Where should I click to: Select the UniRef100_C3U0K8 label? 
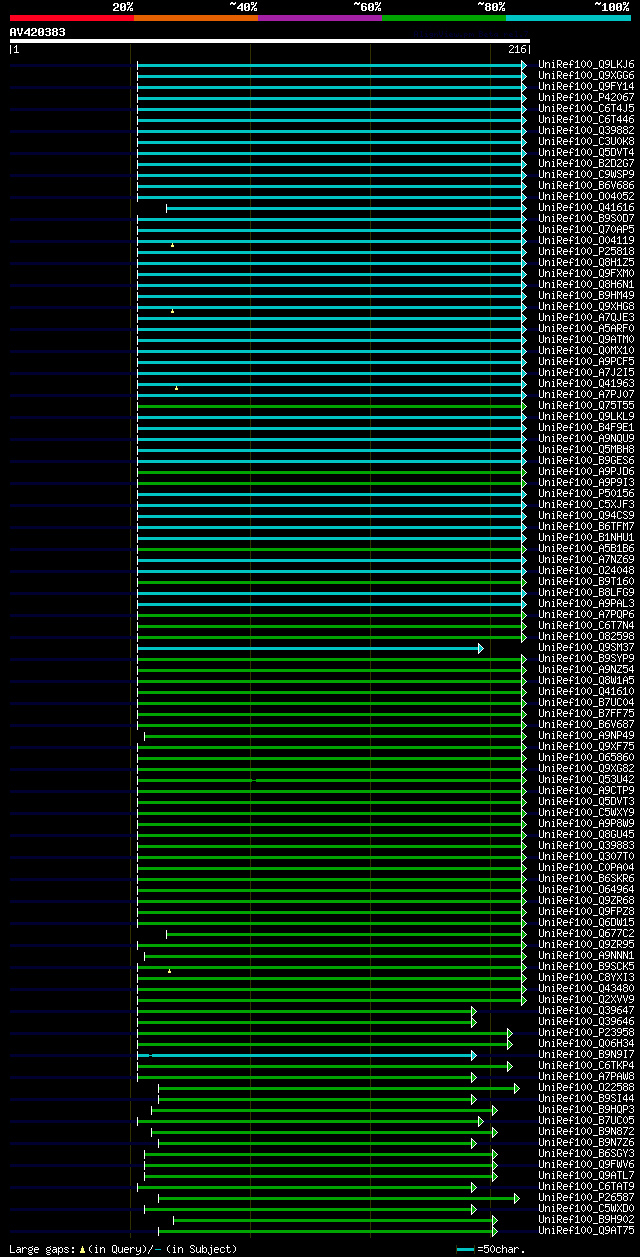pos(586,141)
